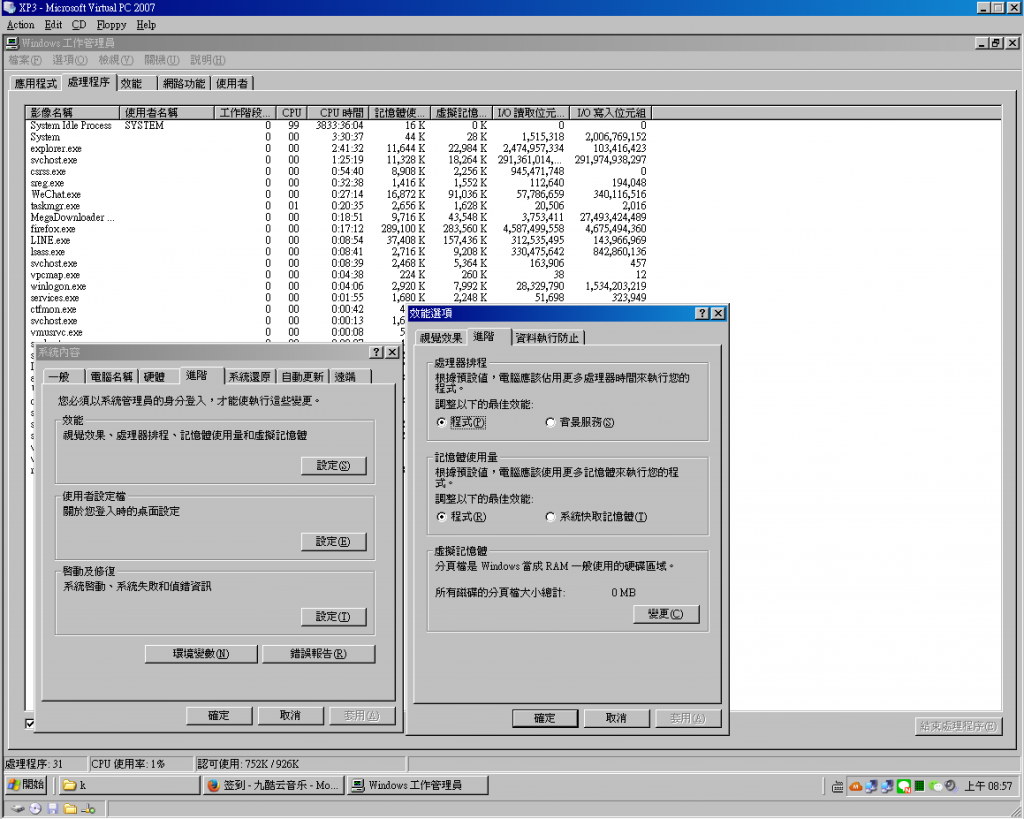The height and width of the screenshot is (819, 1024).
Task: Click the floppy disk icon in Virtual PC status bar
Action: coord(53,809)
